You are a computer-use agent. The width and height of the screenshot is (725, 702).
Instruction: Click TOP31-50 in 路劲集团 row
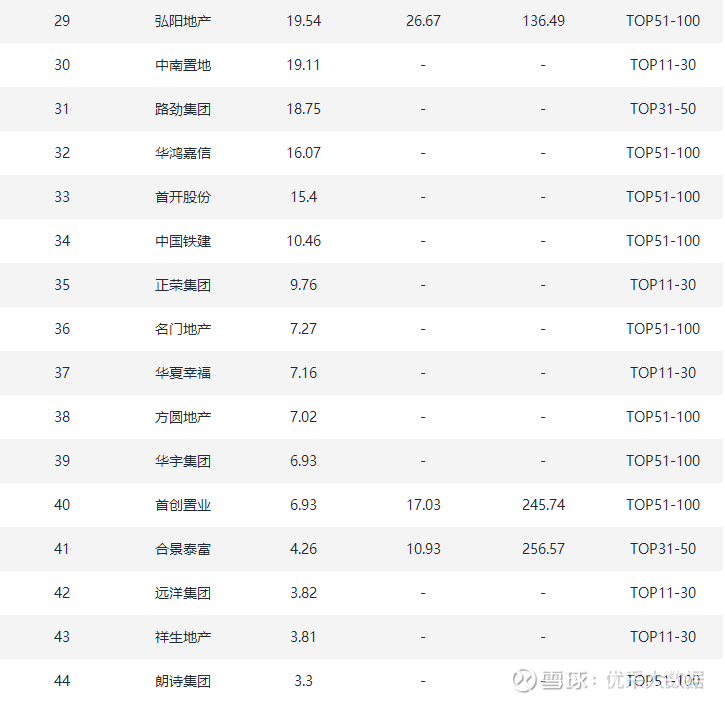point(663,109)
